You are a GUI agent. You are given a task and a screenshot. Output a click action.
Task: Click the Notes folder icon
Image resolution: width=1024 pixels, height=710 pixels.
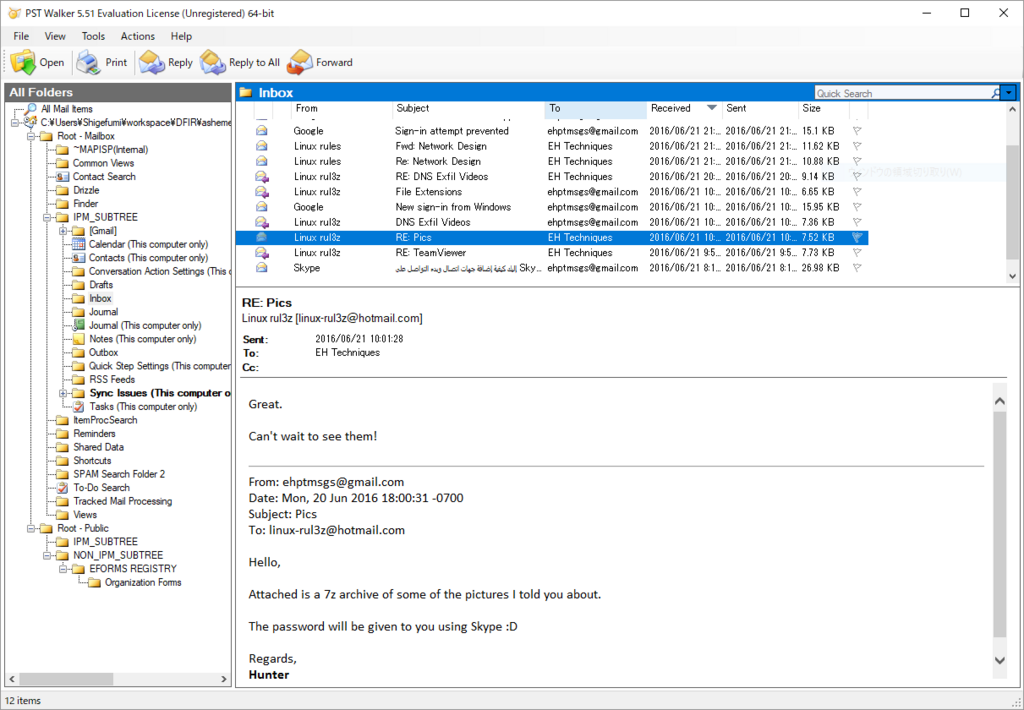click(x=78, y=339)
